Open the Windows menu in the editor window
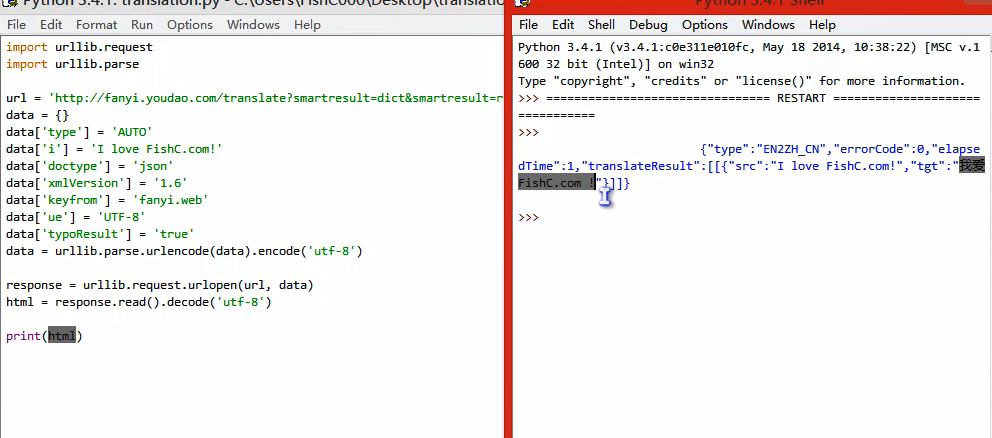The height and width of the screenshot is (438, 992). (253, 24)
